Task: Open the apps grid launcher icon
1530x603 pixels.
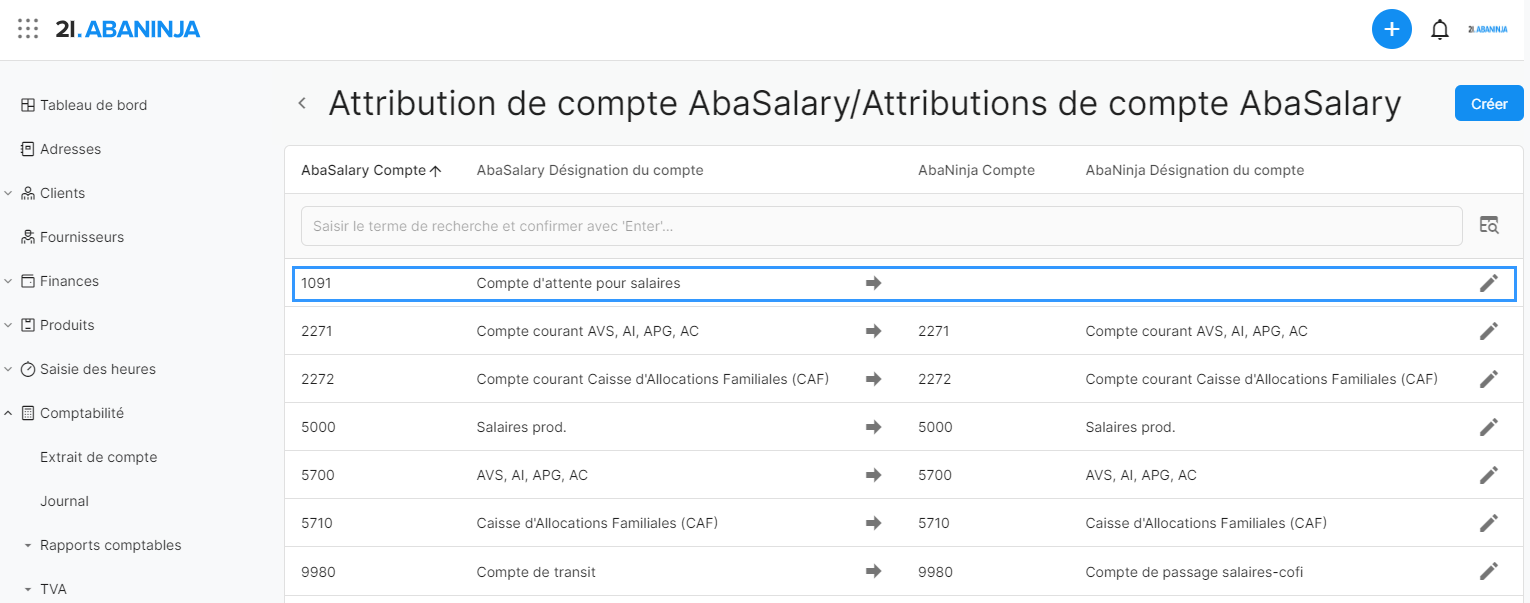Action: click(x=28, y=29)
